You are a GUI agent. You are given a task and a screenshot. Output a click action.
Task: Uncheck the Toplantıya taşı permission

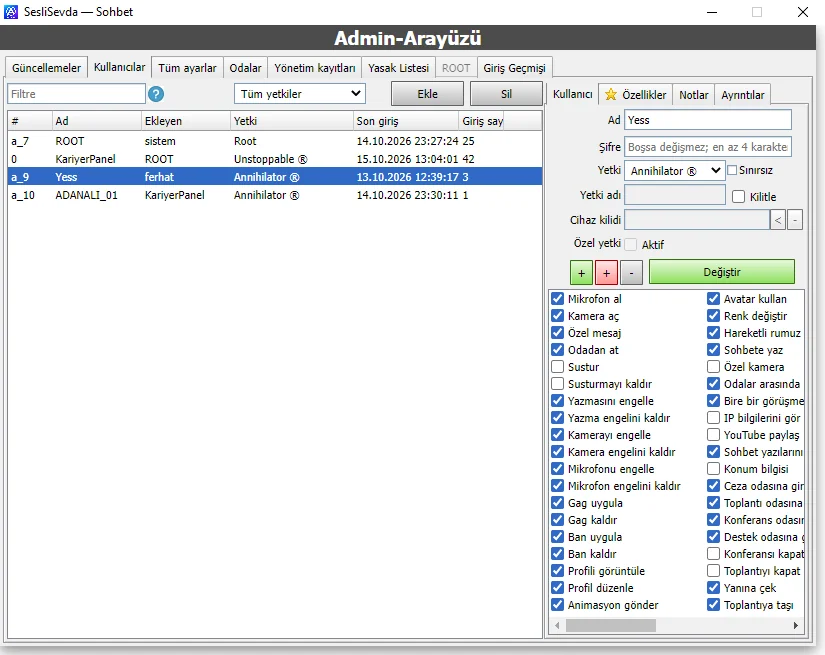tap(713, 604)
